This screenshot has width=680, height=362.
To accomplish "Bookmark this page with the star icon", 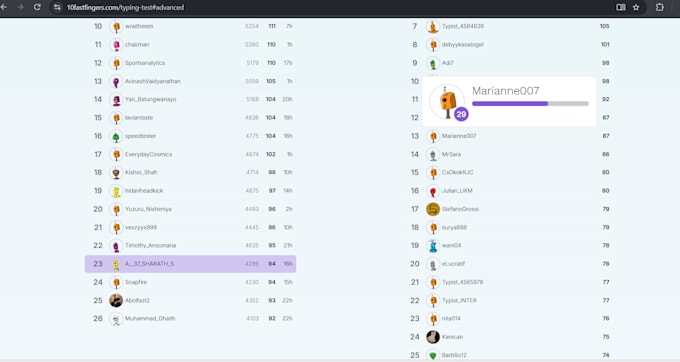I will [636, 7].
